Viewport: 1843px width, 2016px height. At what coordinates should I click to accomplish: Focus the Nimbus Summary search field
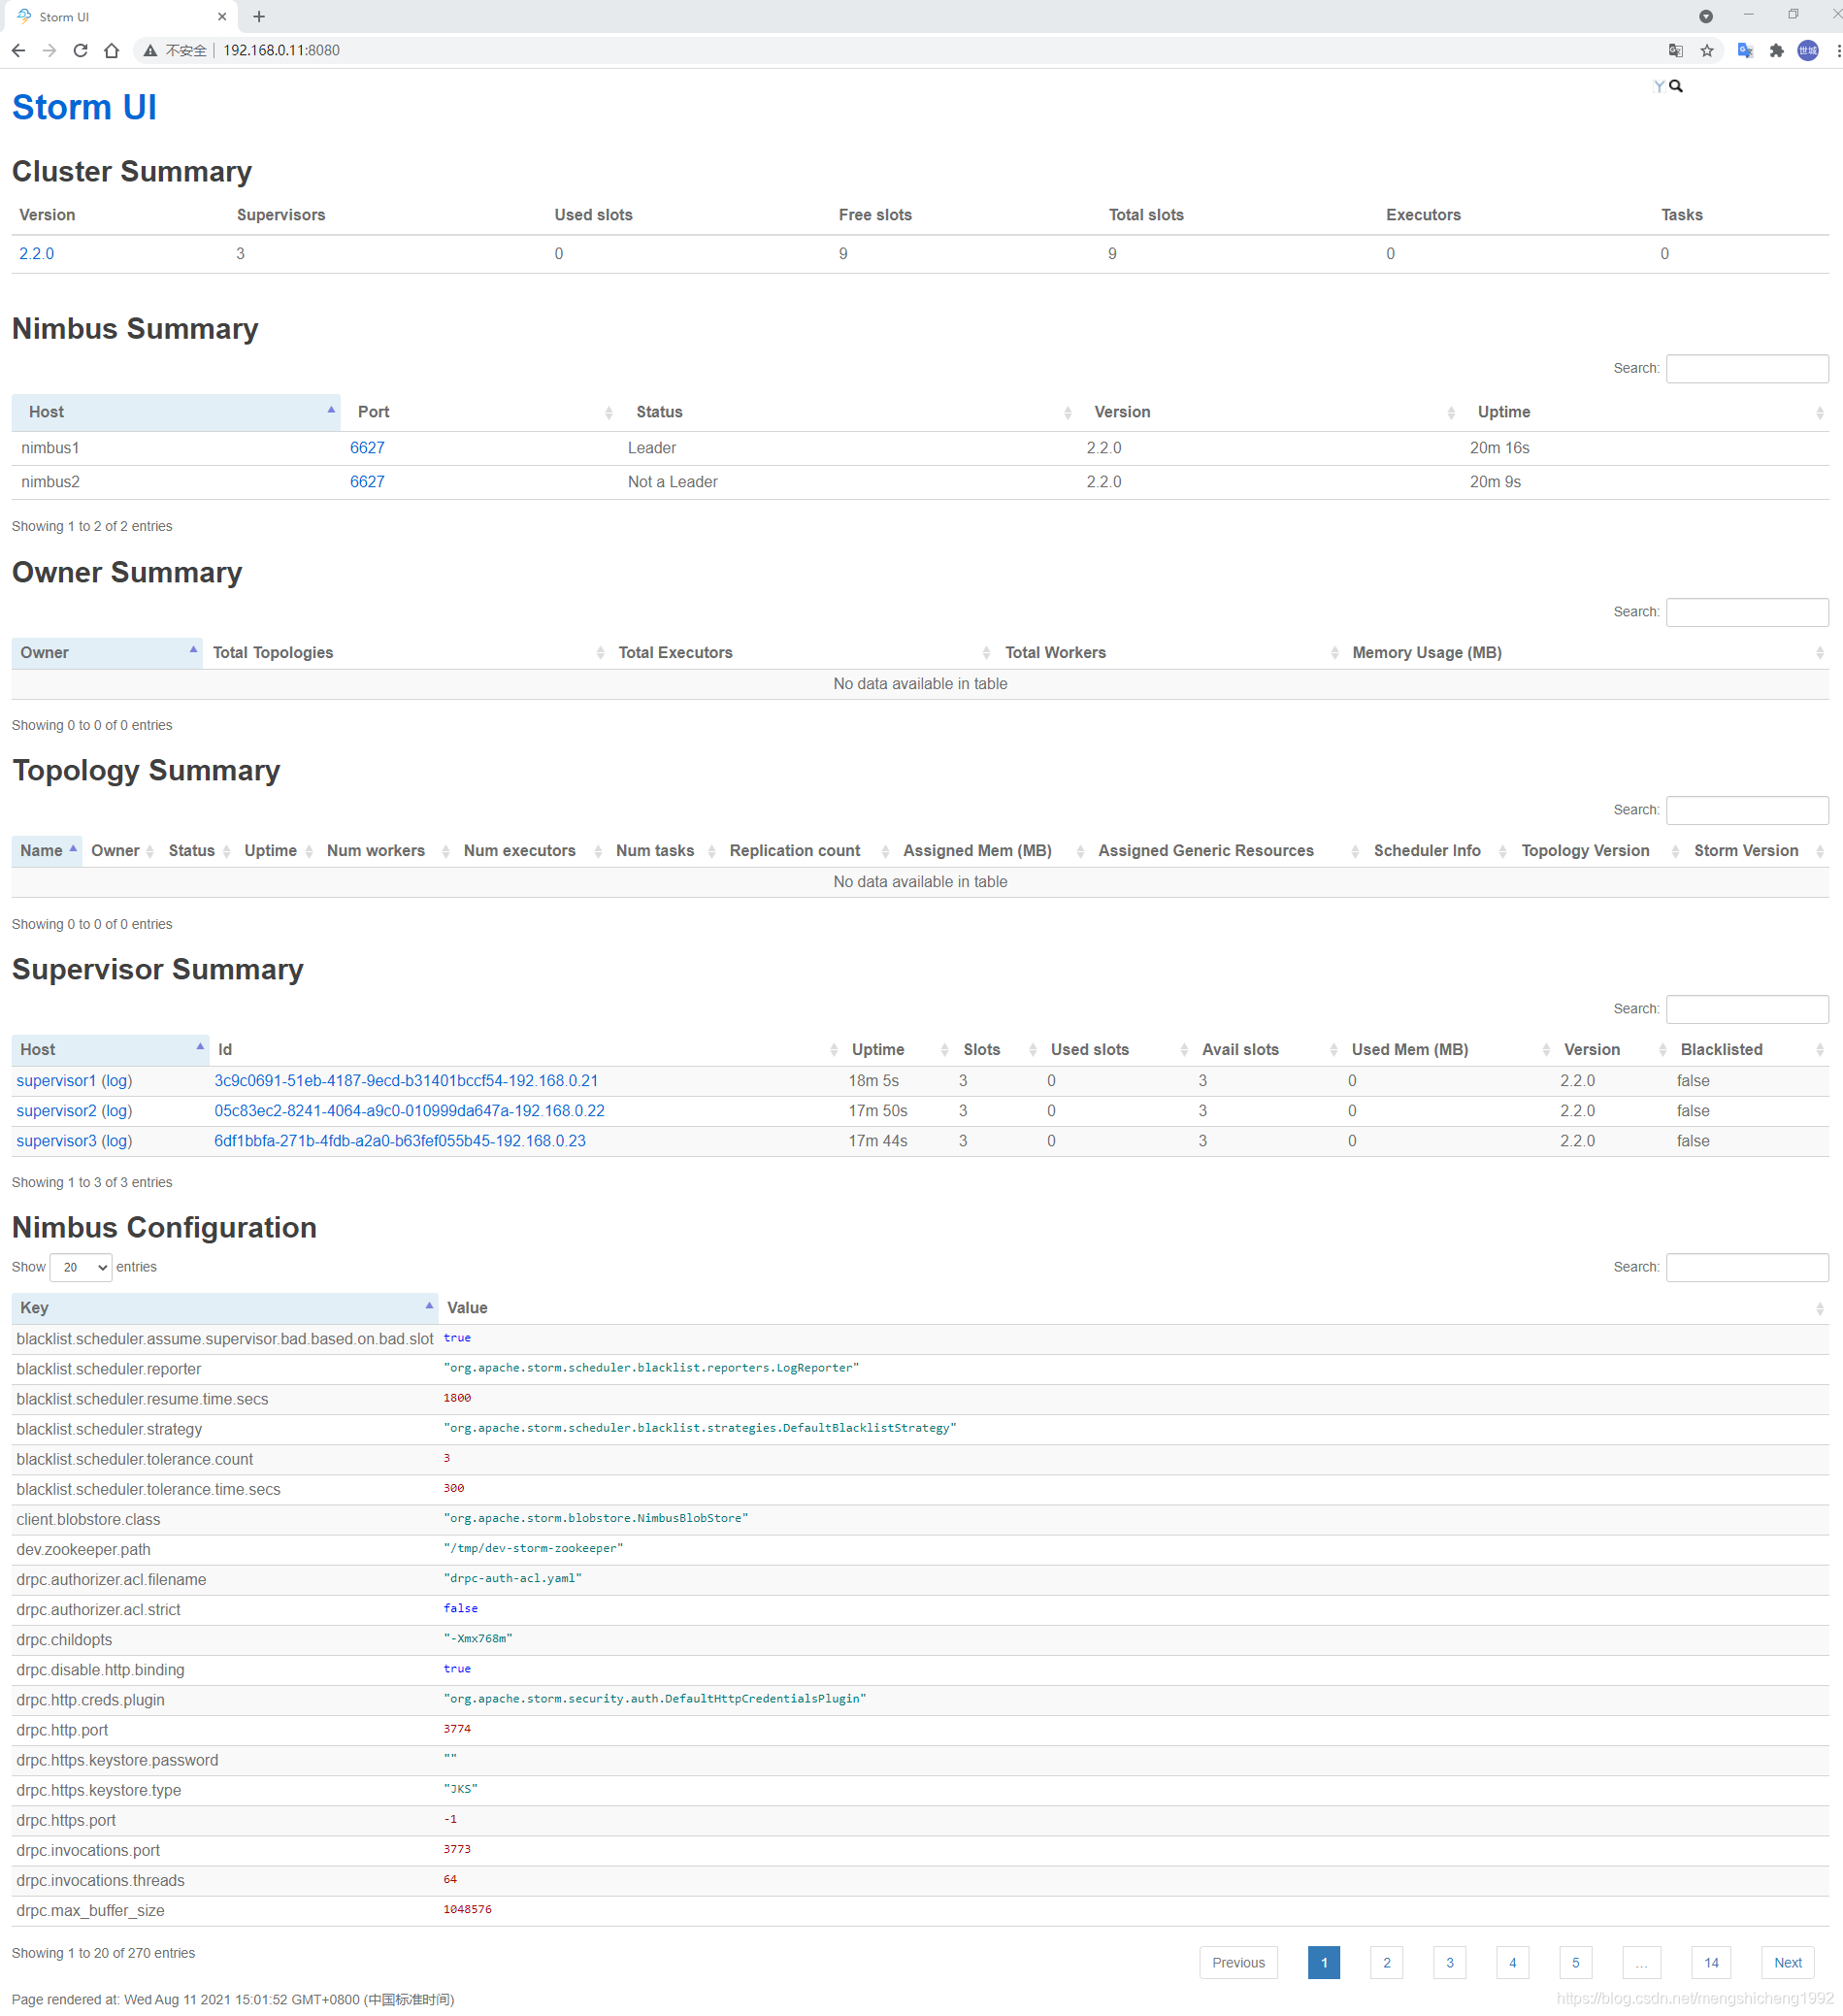point(1747,368)
